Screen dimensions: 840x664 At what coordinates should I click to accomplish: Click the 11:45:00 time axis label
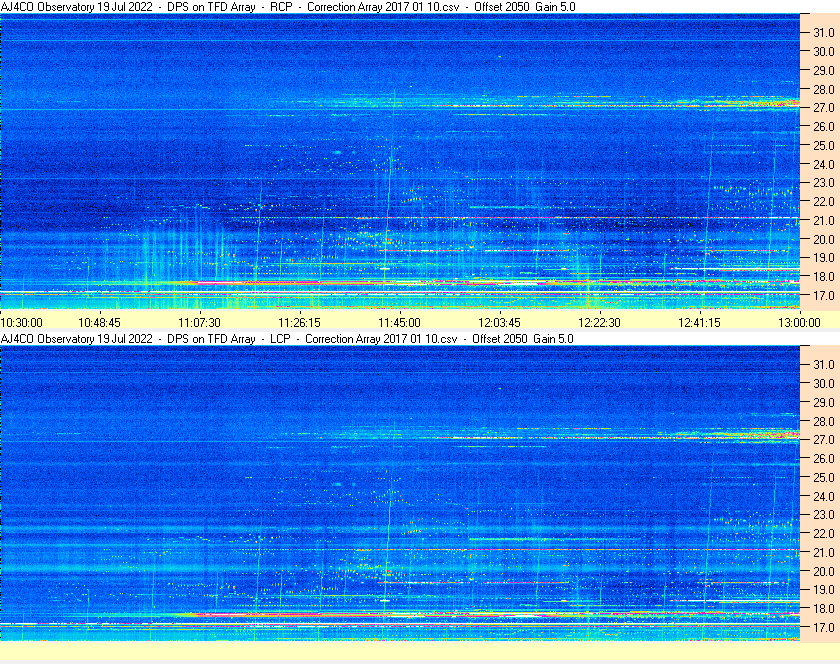click(400, 323)
